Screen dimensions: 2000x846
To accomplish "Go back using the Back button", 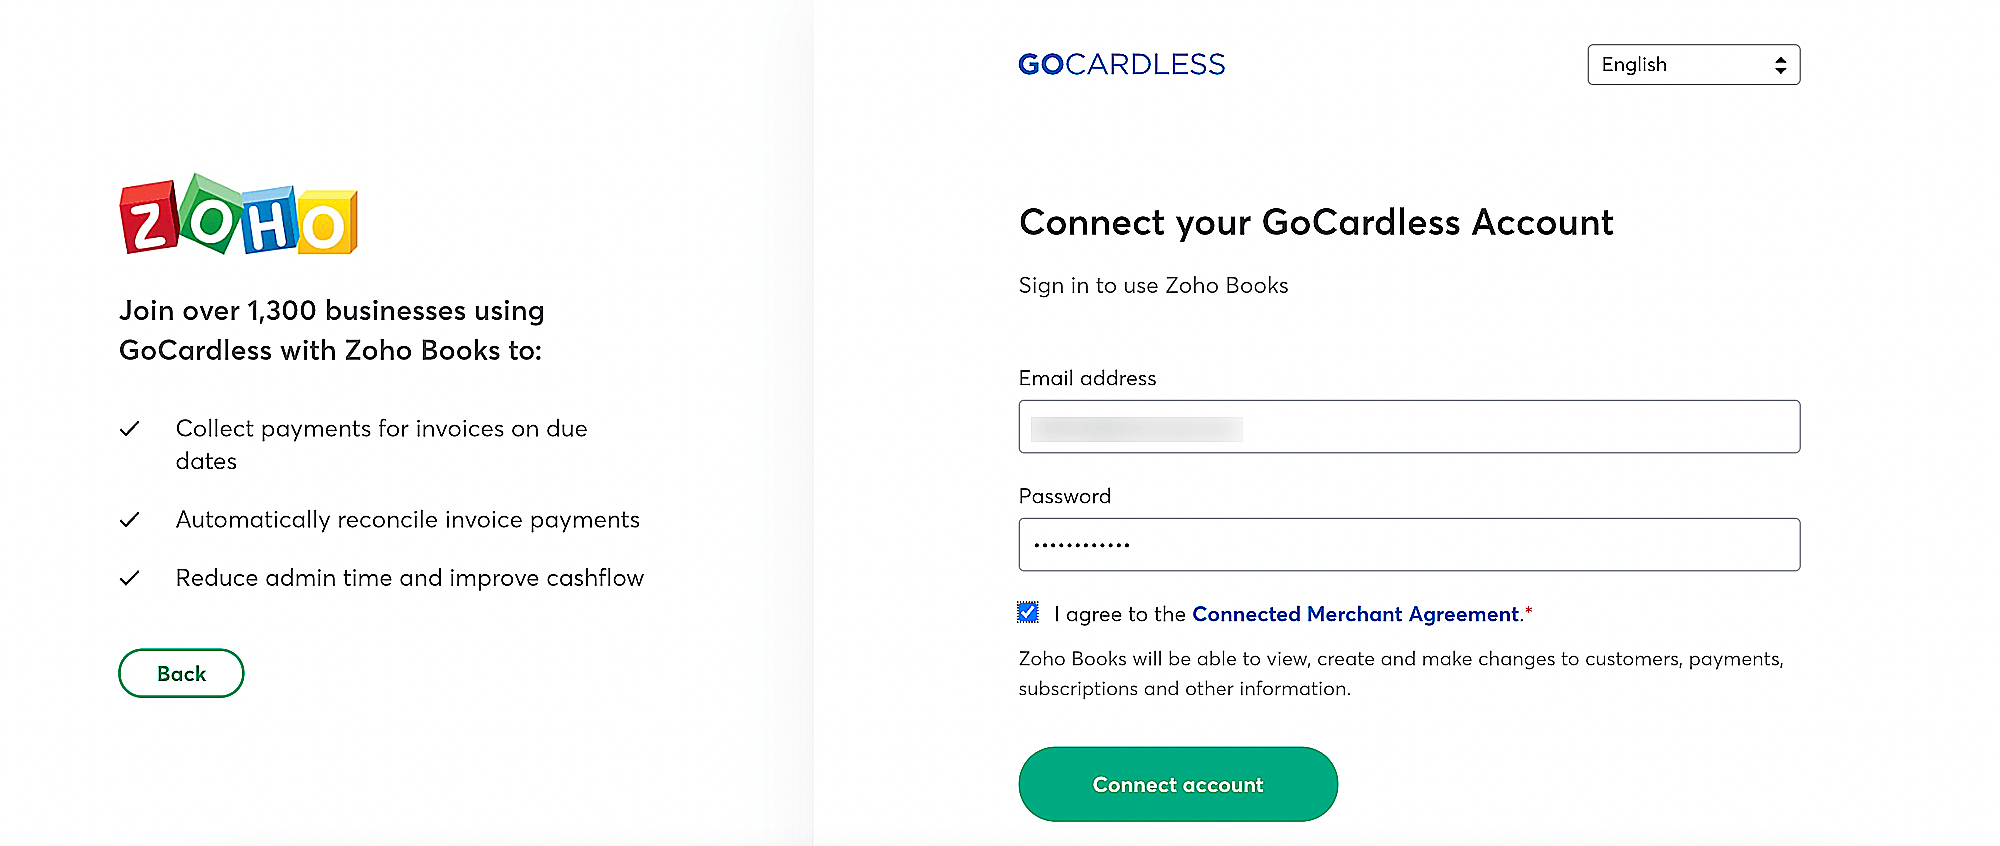I will [181, 674].
